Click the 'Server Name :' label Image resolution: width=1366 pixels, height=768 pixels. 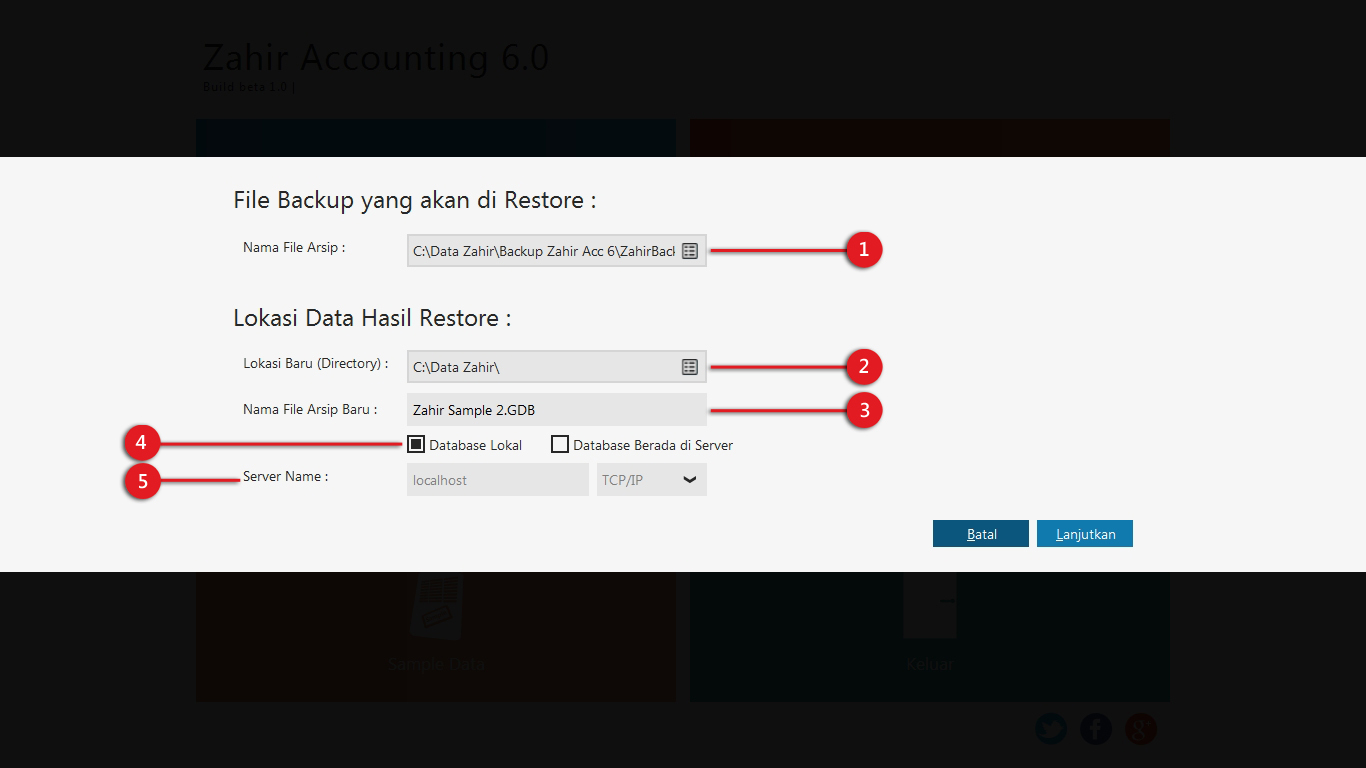pos(285,477)
